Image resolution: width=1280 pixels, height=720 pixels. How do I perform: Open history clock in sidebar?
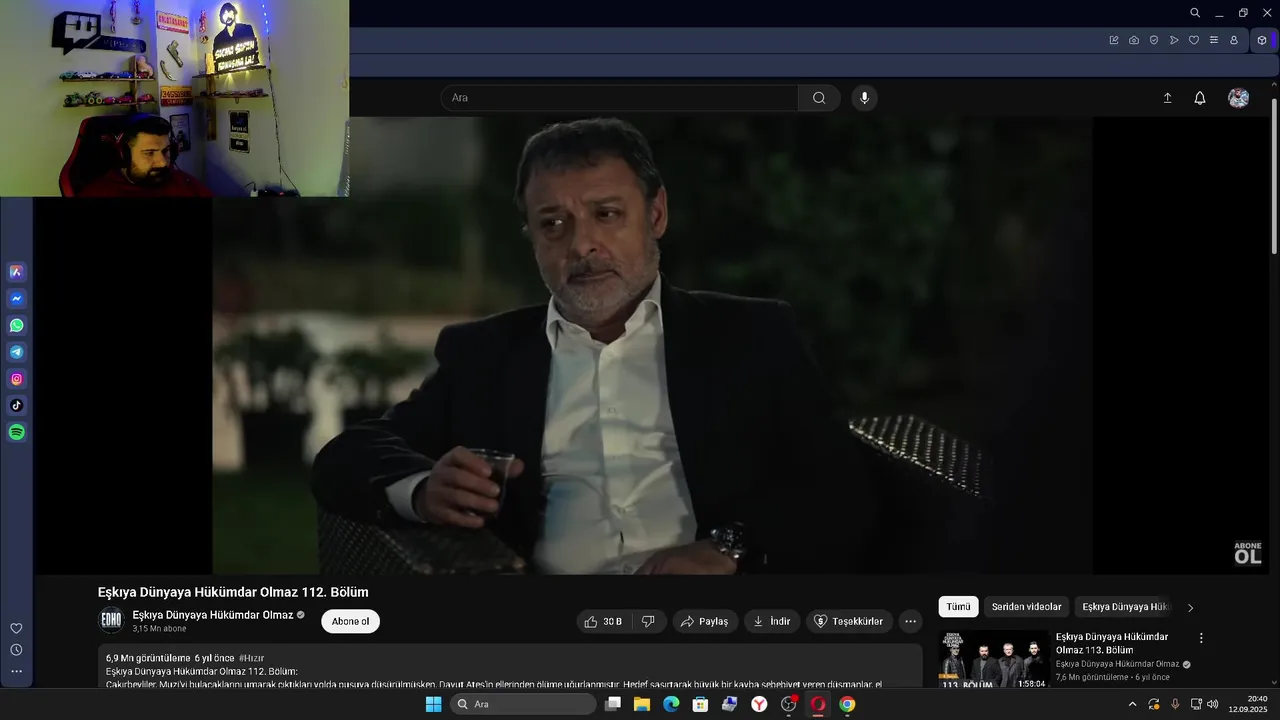pos(16,650)
